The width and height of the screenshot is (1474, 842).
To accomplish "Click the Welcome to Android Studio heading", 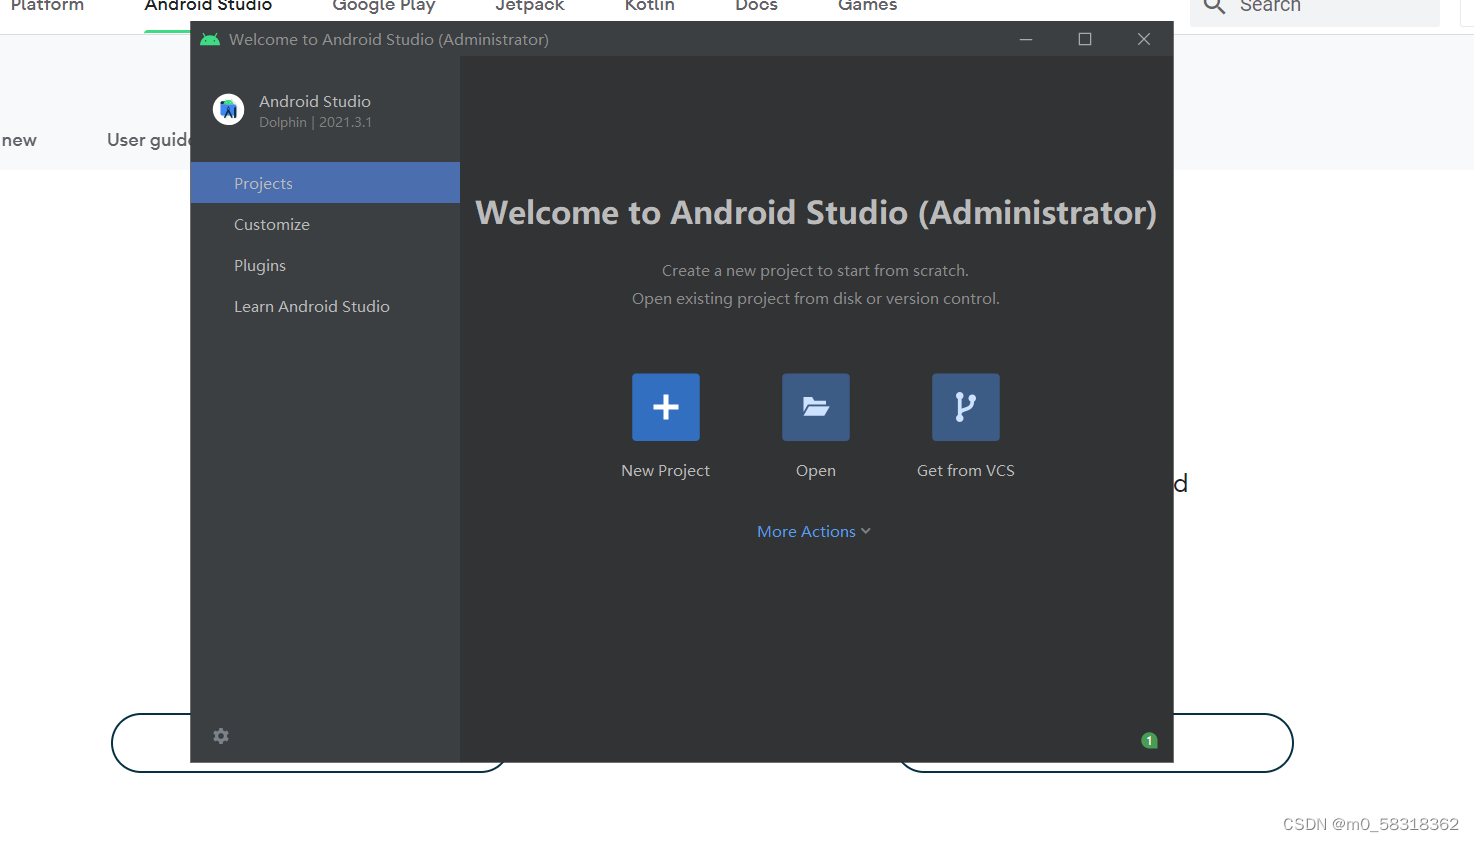I will click(816, 213).
